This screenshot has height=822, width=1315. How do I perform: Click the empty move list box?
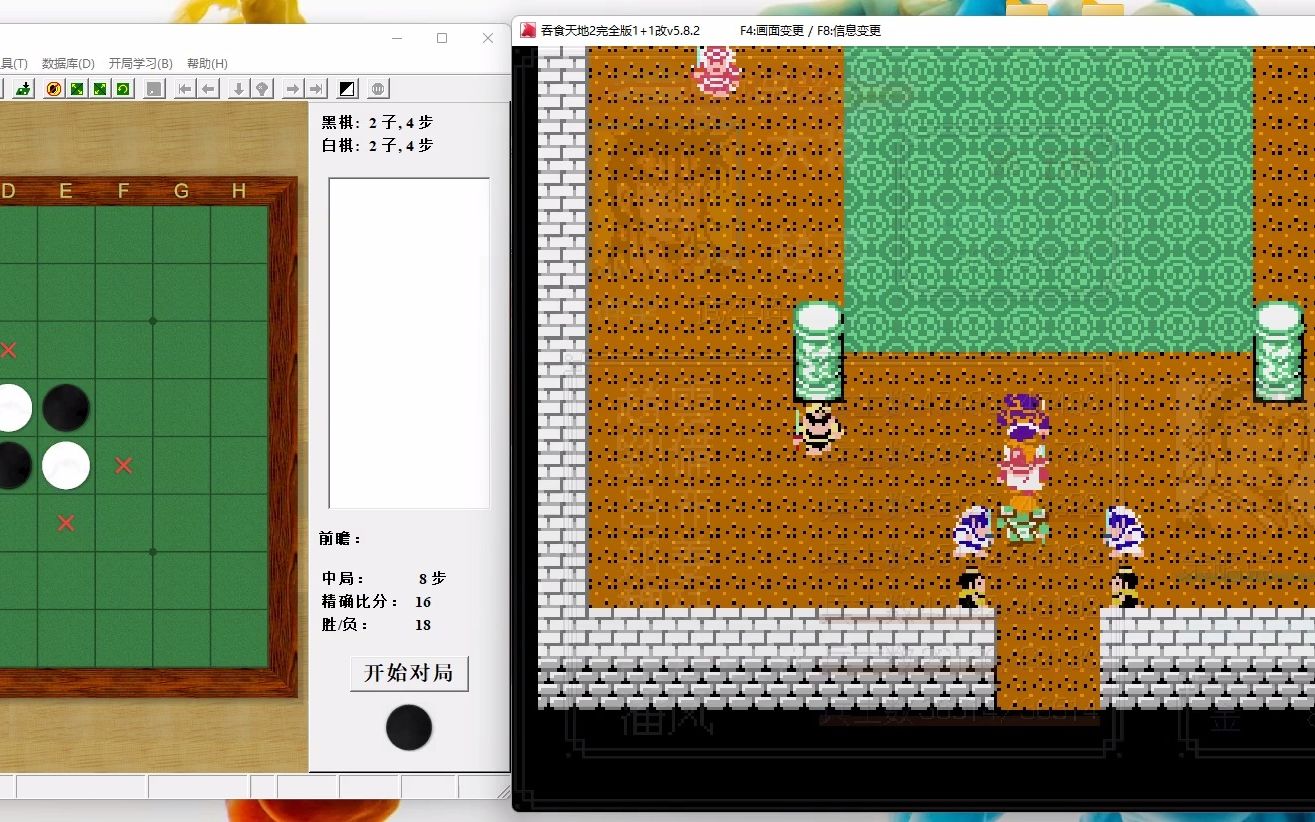click(x=409, y=343)
